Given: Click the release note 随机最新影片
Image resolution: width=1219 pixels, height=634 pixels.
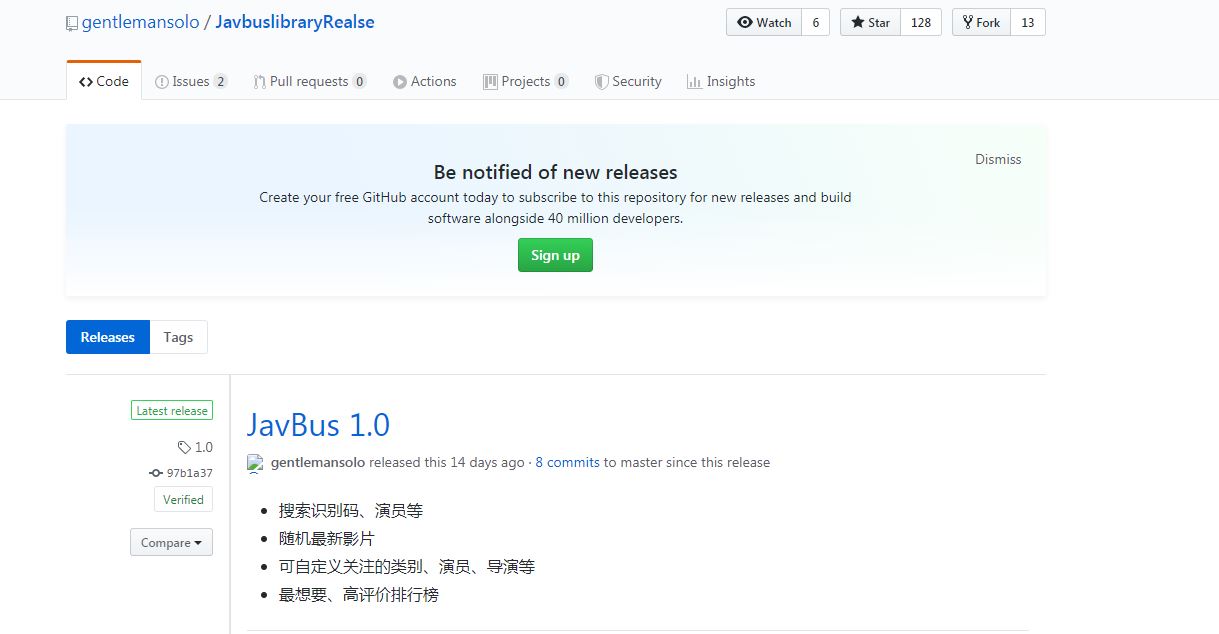Looking at the screenshot, I should (327, 539).
